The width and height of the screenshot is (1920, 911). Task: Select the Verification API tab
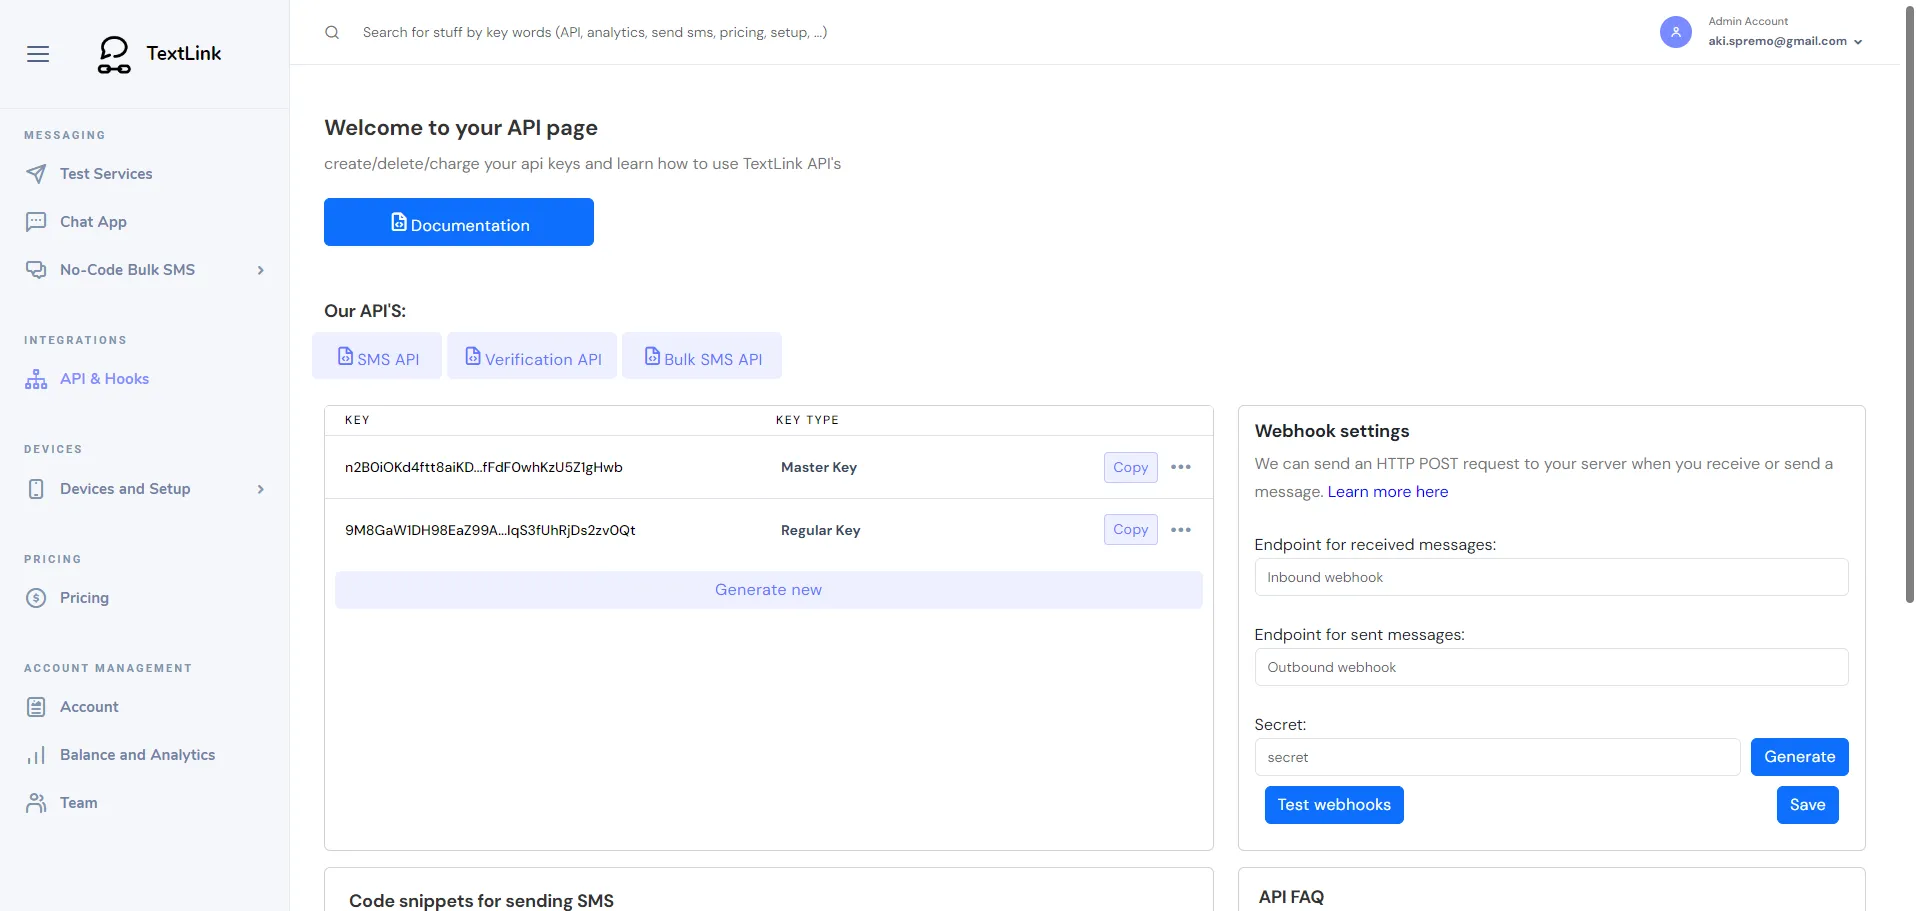532,357
